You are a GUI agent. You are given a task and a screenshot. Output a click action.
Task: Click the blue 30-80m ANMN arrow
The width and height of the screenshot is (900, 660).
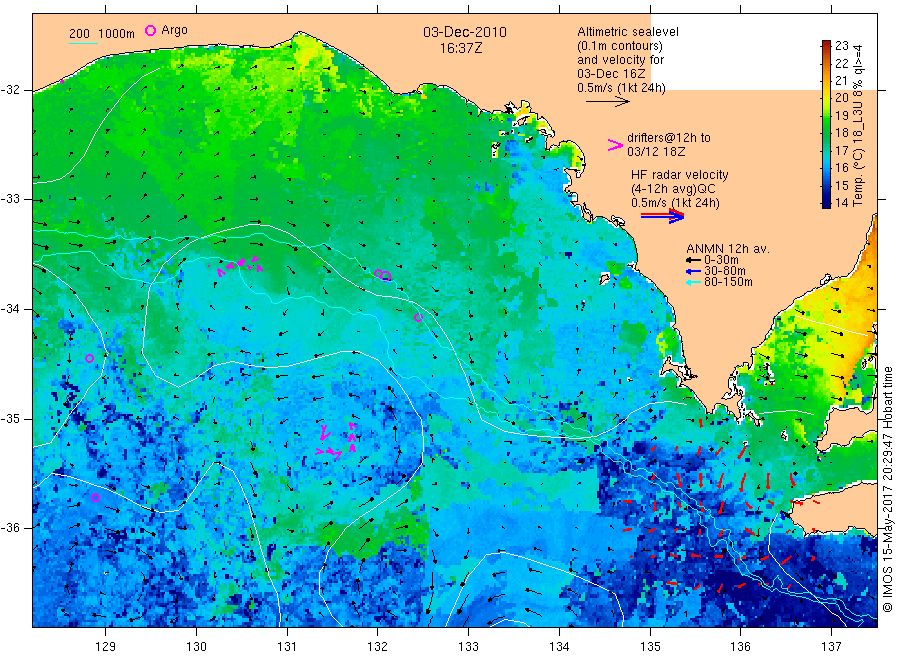693,271
